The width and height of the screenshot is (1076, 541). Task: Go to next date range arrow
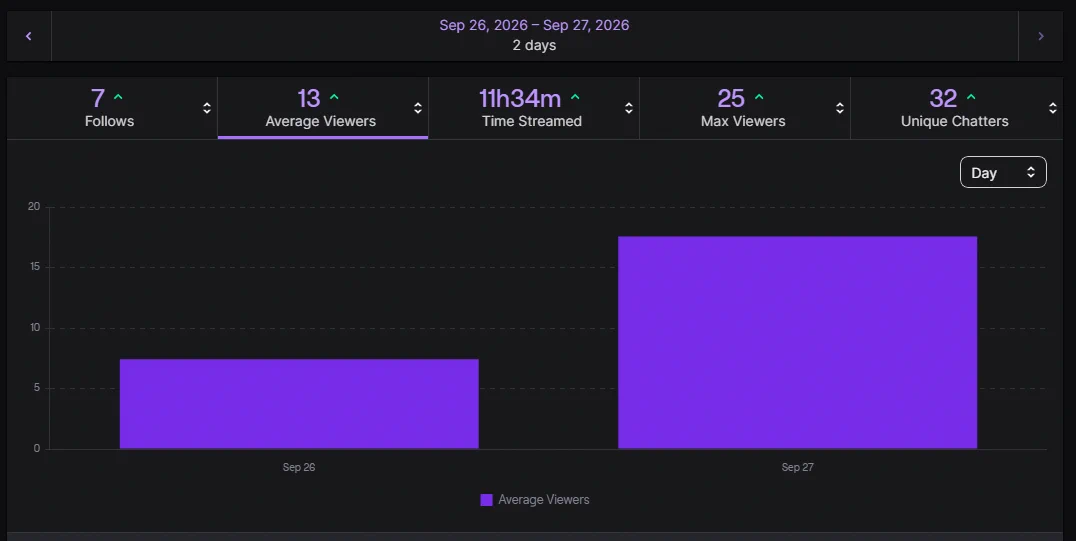point(1040,36)
